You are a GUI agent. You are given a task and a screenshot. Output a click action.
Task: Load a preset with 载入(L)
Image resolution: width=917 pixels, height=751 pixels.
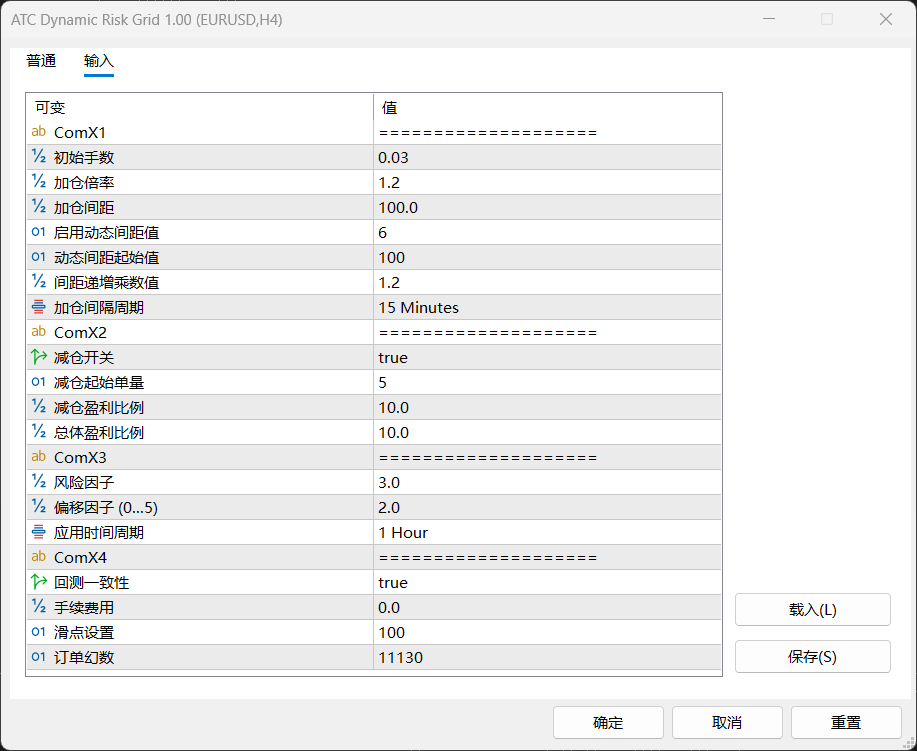tap(813, 610)
